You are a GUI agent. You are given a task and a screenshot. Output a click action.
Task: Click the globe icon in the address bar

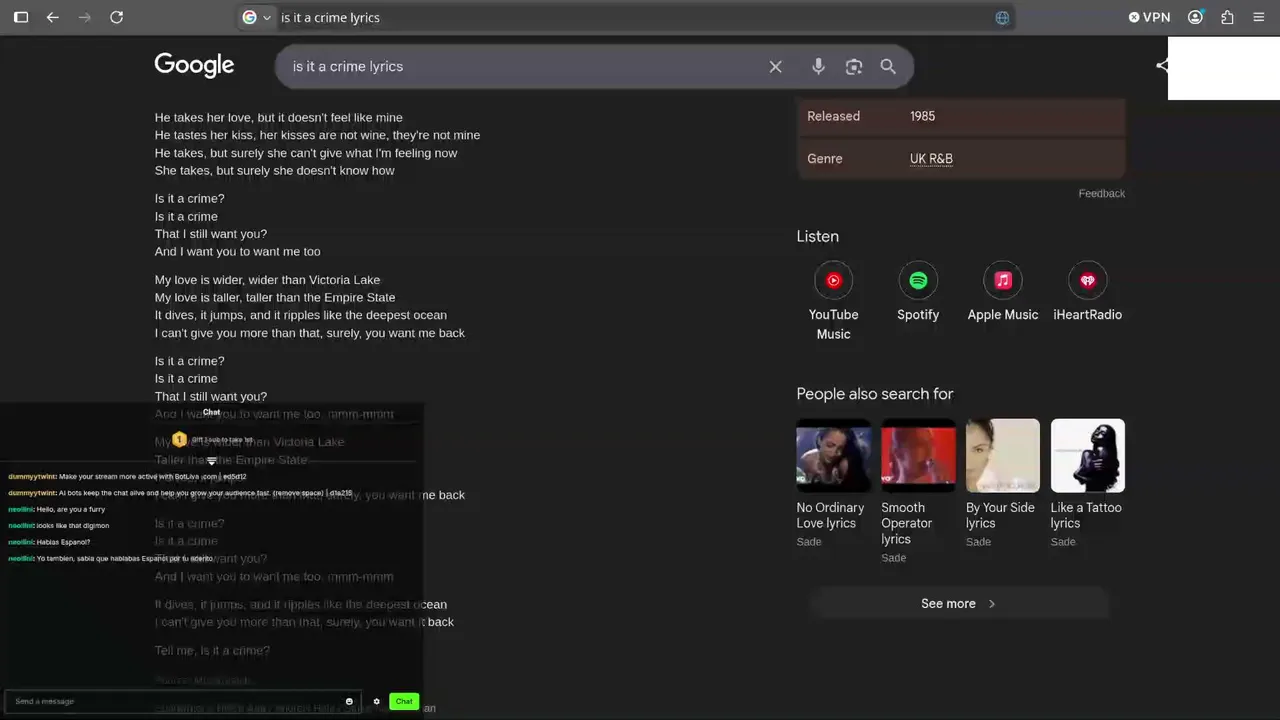[x=1002, y=17]
